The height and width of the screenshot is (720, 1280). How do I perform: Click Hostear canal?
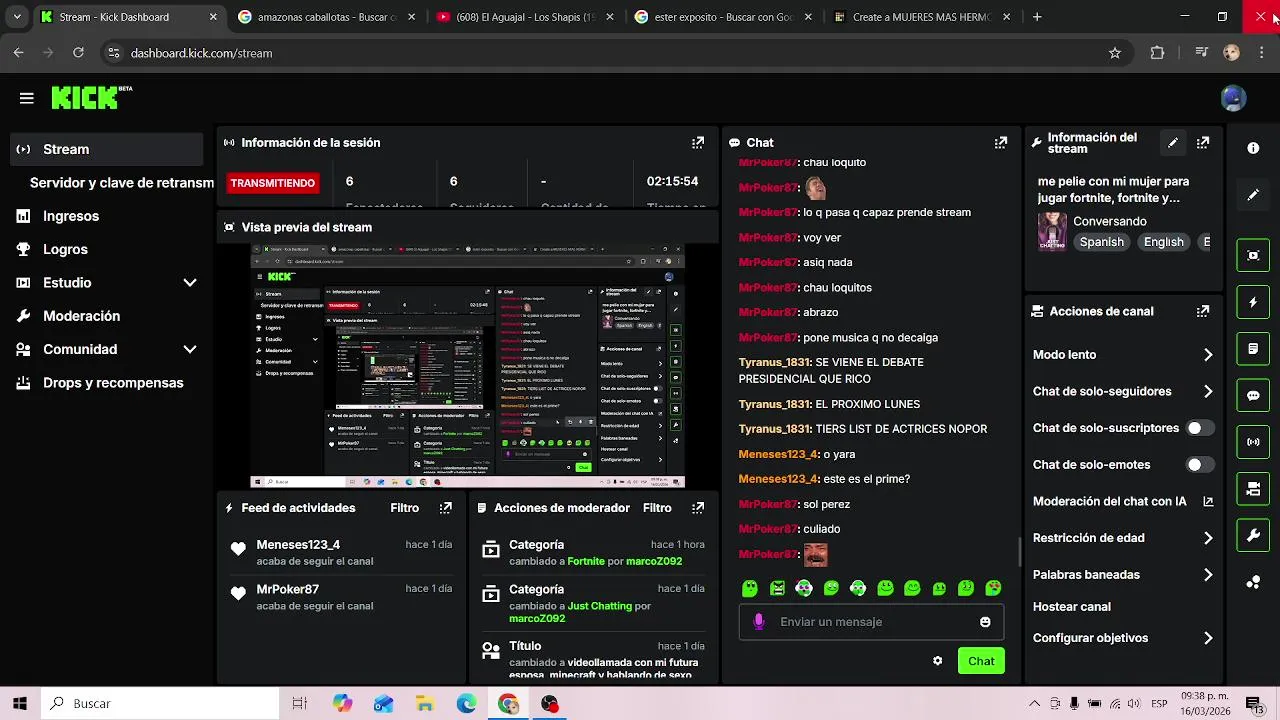point(1072,607)
